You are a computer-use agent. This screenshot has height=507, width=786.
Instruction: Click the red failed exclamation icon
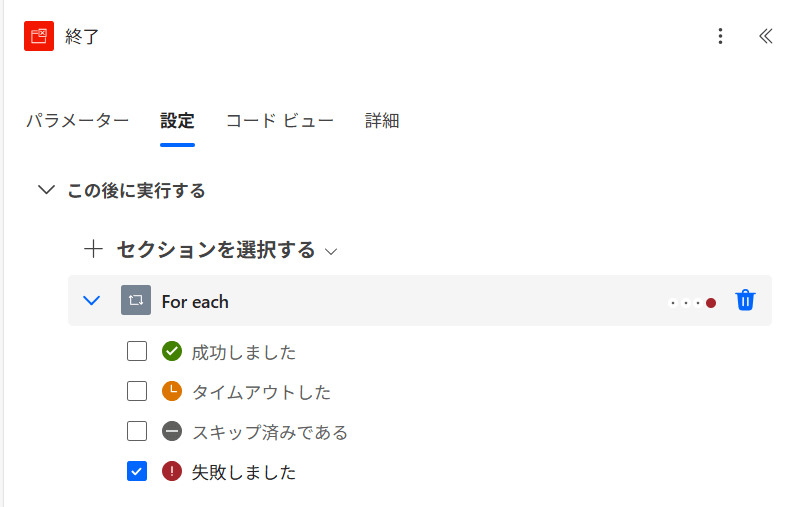point(172,471)
